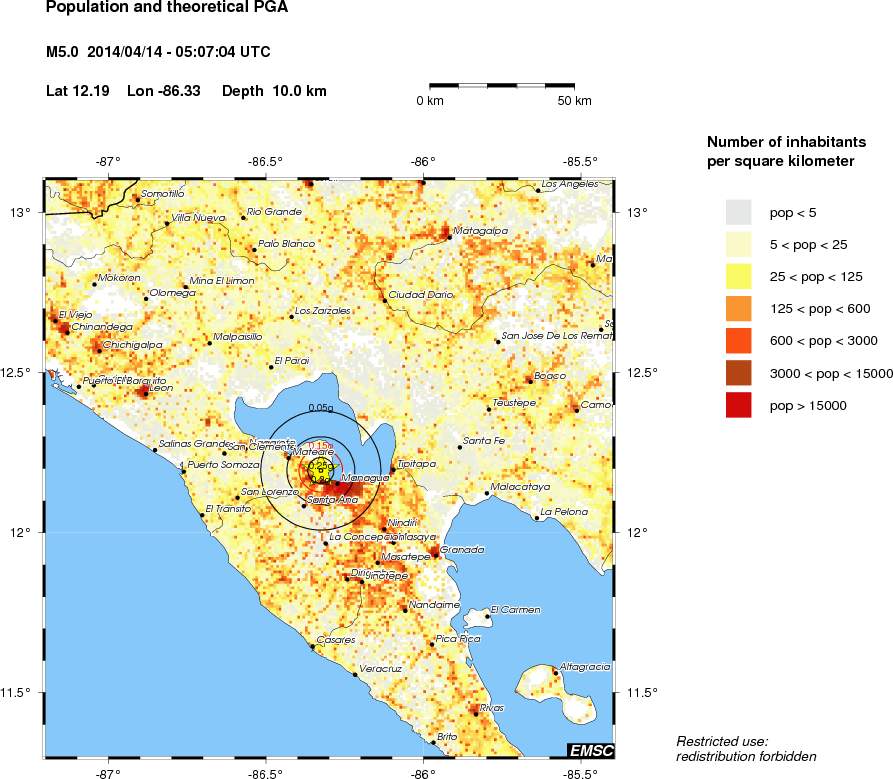Click the 50 km scale bar
Image resolution: width=893 pixels, height=779 pixels.
tap(502, 86)
